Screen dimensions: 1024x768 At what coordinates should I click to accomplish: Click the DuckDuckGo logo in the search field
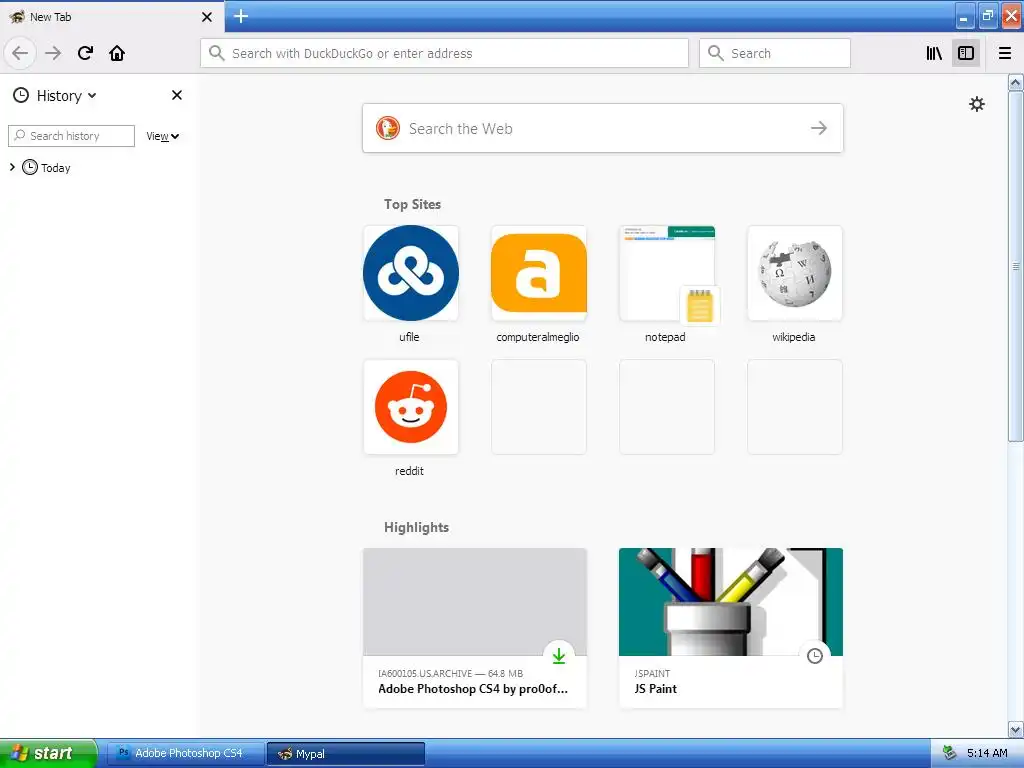[387, 128]
